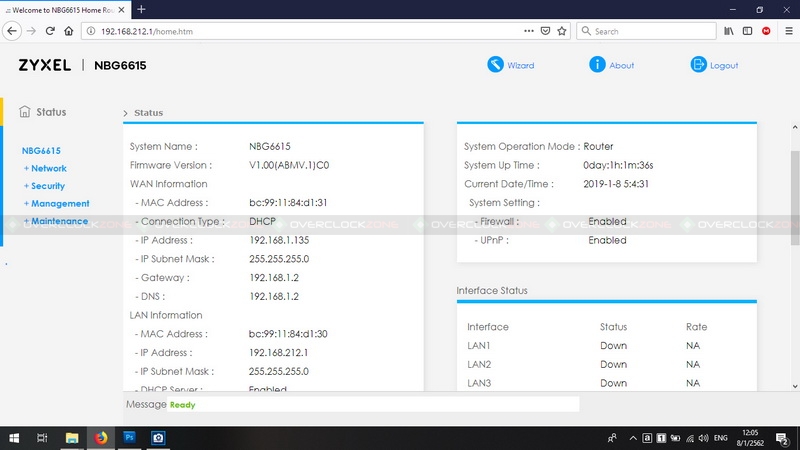Screen dimensions: 800x450
Task: Open page actions three-dot menu
Action: coord(529,31)
